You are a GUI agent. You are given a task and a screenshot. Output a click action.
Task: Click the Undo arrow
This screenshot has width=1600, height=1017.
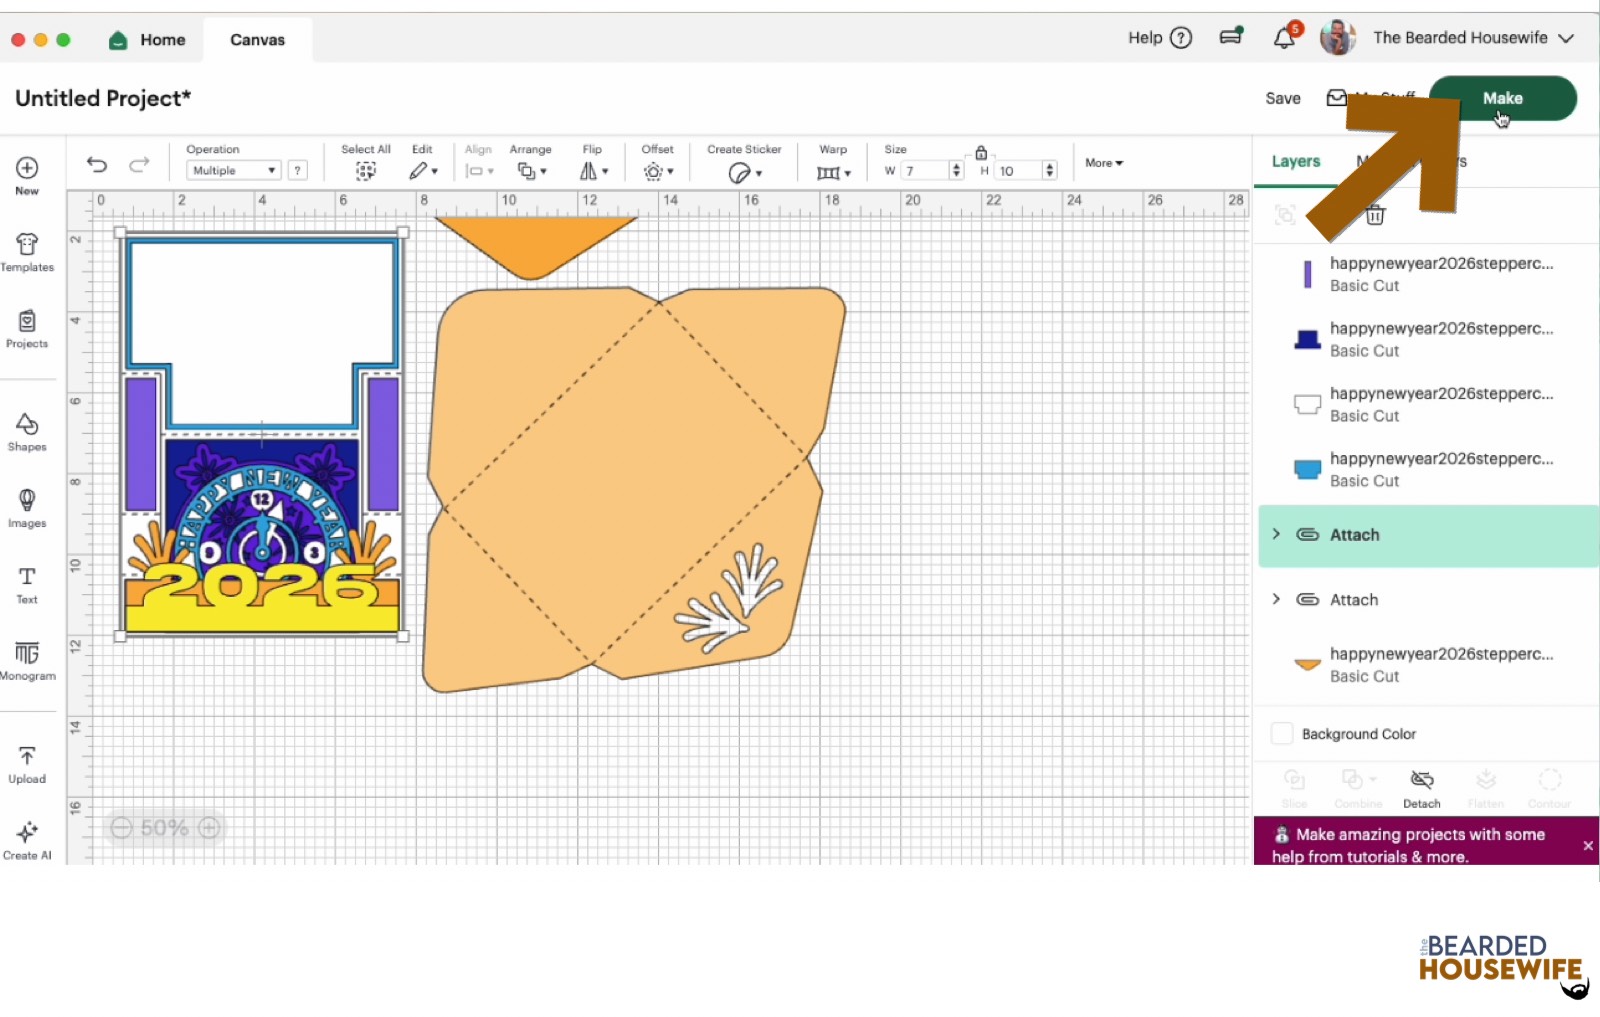point(97,164)
